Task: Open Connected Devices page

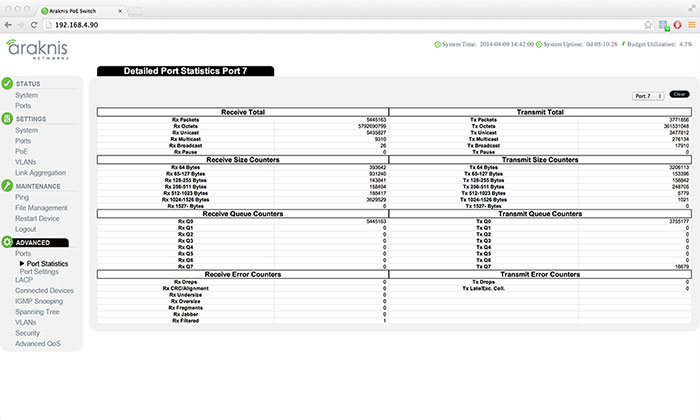Action: 44,291
